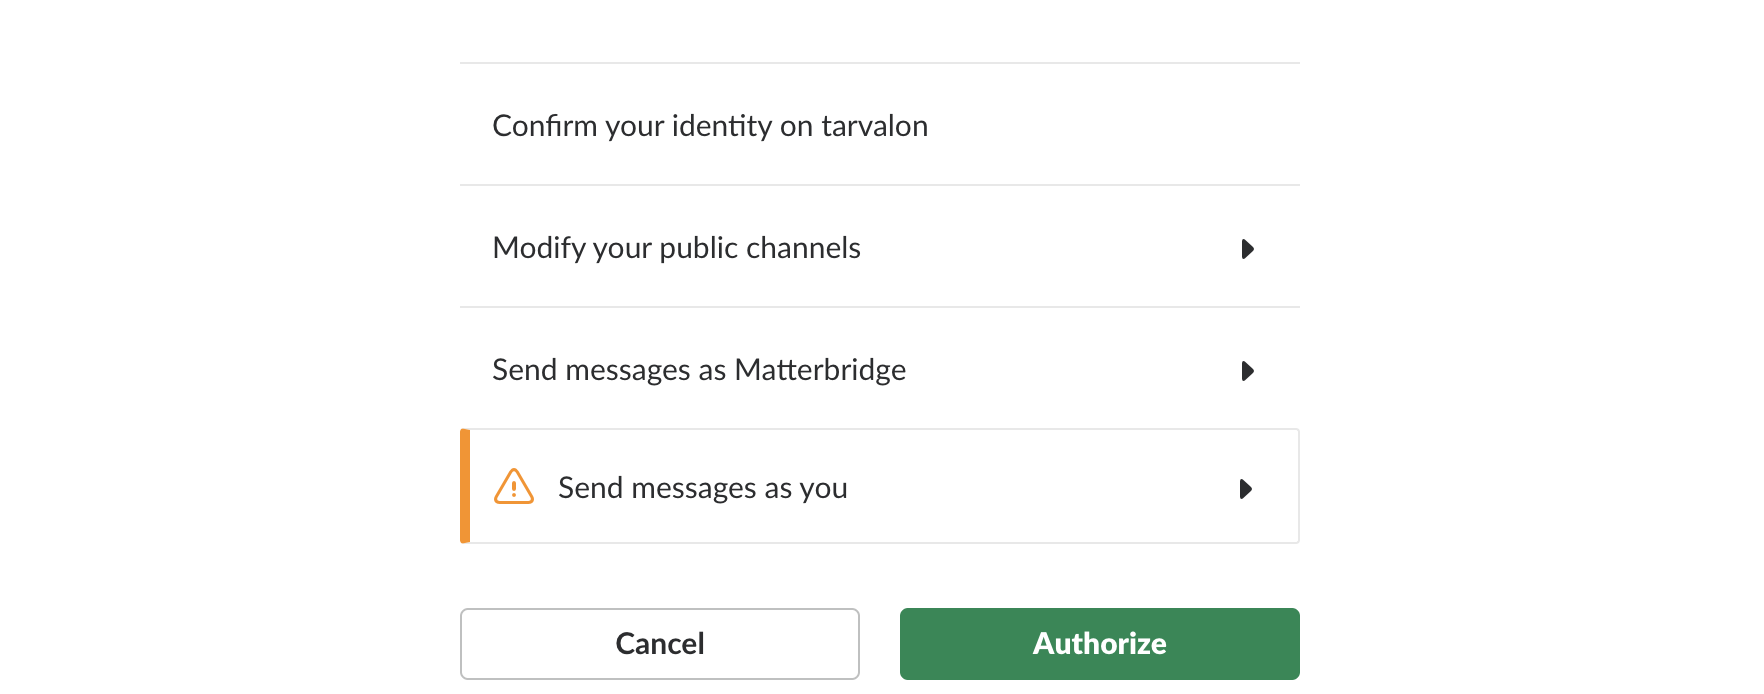Expand the Modify your public channels arrow
The height and width of the screenshot is (694, 1764).
[1247, 249]
